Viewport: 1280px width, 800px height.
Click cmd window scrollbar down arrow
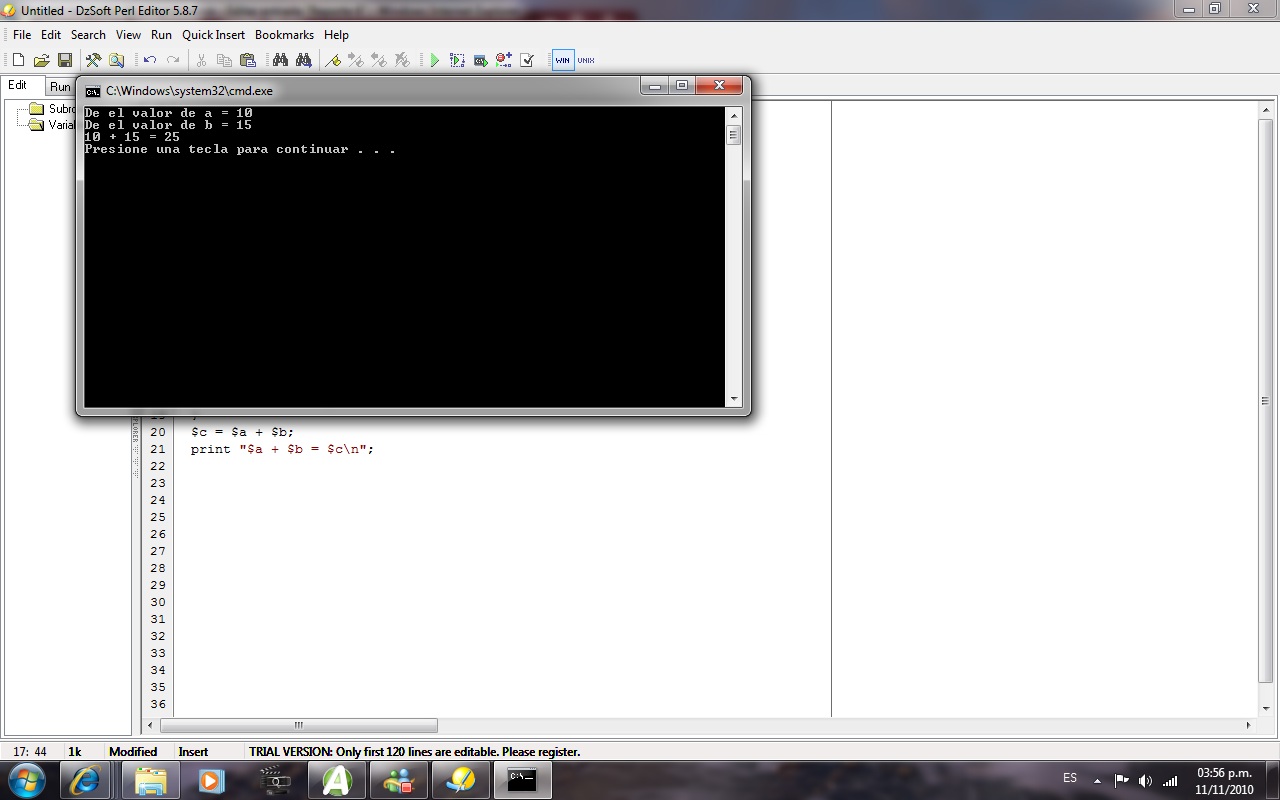pos(734,399)
